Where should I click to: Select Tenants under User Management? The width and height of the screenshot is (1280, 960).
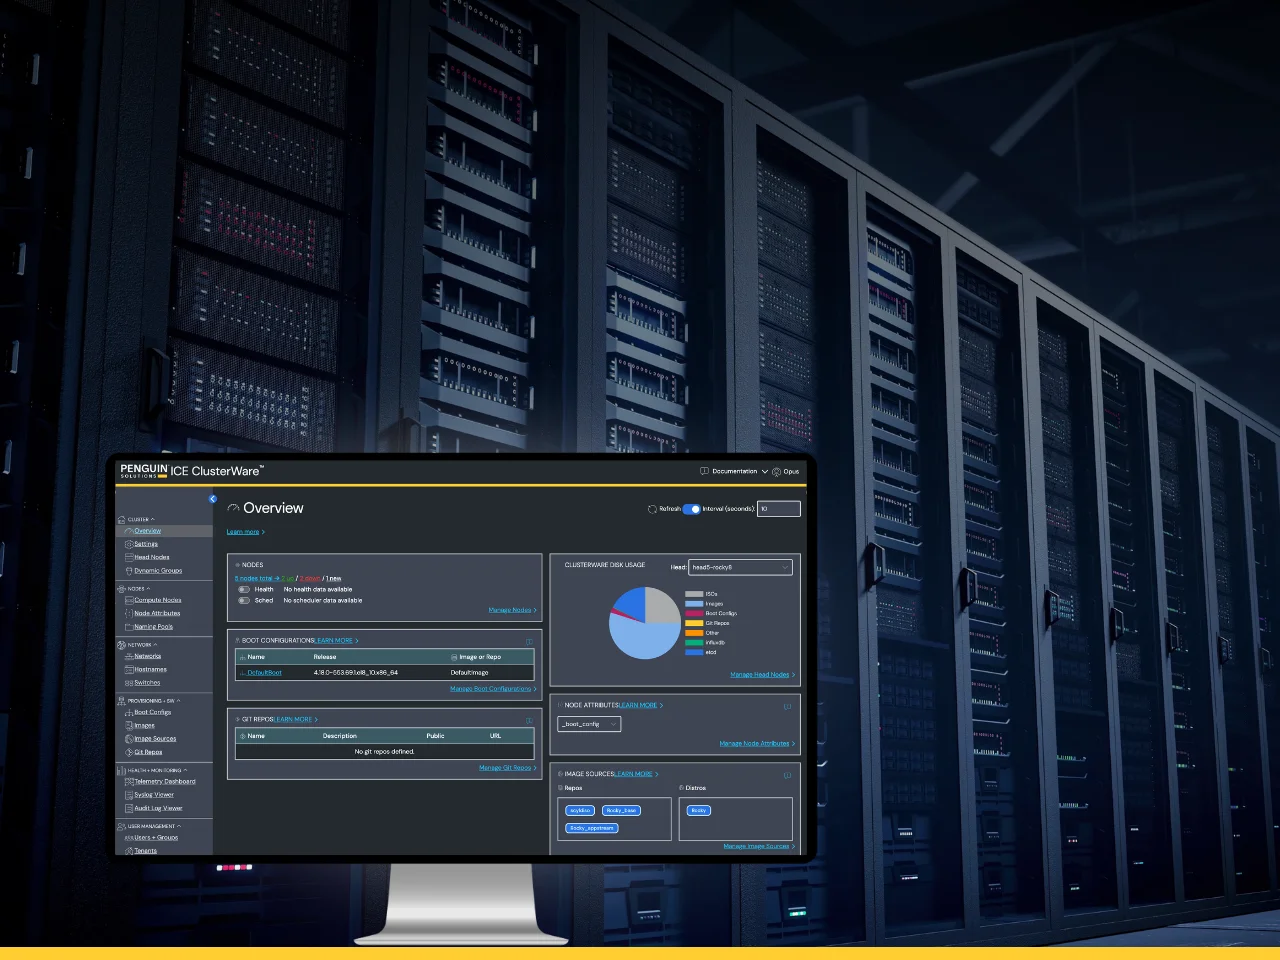(x=146, y=851)
